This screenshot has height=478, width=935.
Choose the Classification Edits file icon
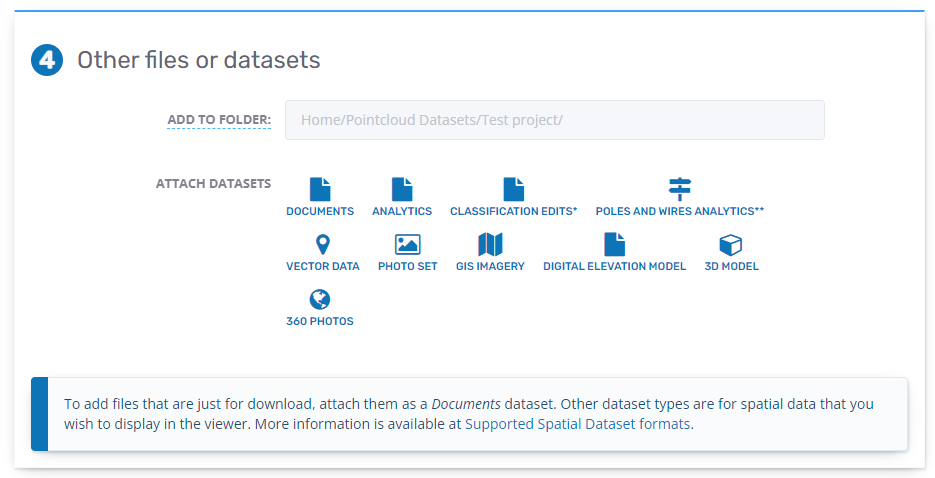pos(514,189)
